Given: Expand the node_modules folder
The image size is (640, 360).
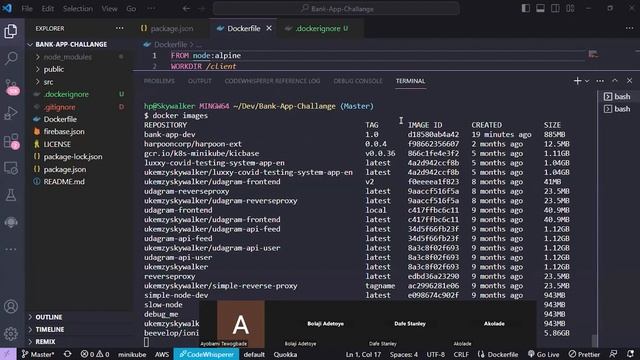Looking at the screenshot, I should click(67, 57).
